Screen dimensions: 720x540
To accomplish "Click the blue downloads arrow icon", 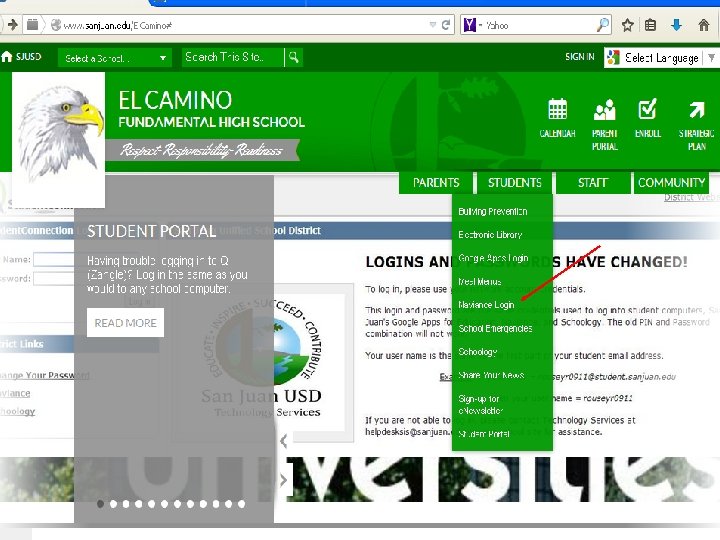I will point(676,25).
